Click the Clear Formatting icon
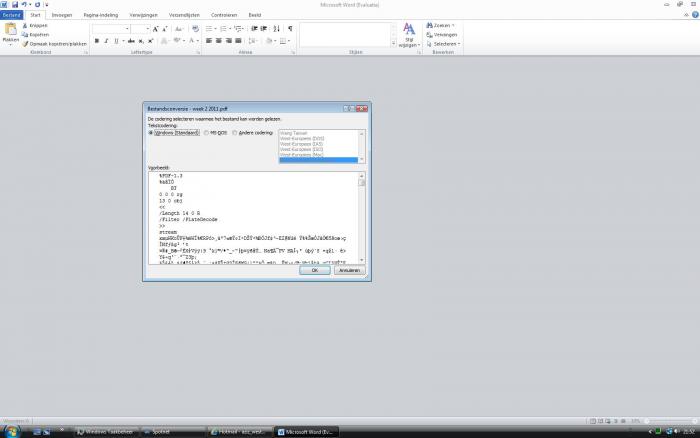This screenshot has height=438, width=700. (196, 29)
